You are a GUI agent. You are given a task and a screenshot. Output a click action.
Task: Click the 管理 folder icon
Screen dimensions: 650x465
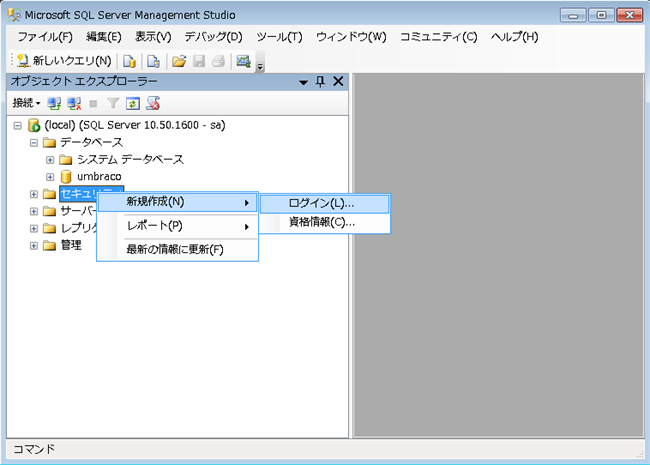pyautogui.click(x=49, y=246)
